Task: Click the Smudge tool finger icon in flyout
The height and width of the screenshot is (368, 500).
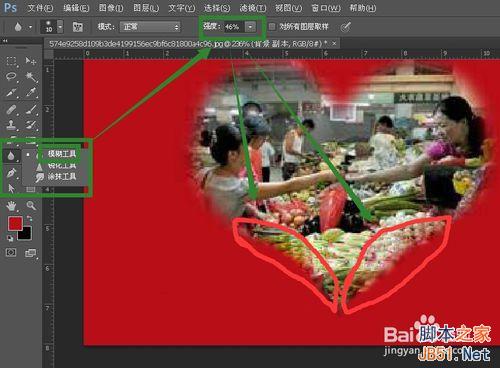Action: point(40,177)
